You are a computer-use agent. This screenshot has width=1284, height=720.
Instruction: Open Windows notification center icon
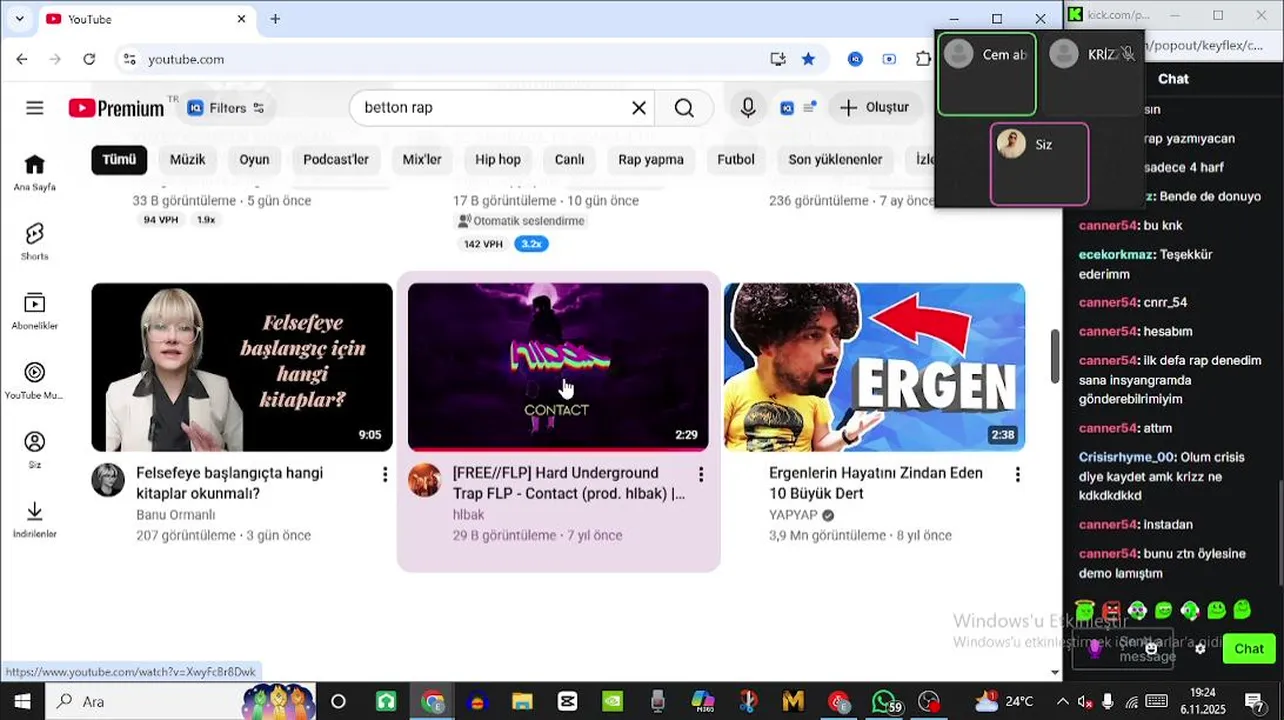click(1254, 702)
